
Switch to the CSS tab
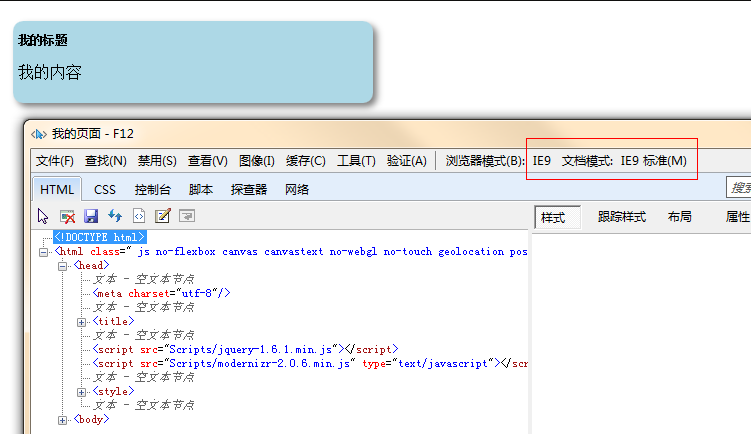tap(105, 189)
